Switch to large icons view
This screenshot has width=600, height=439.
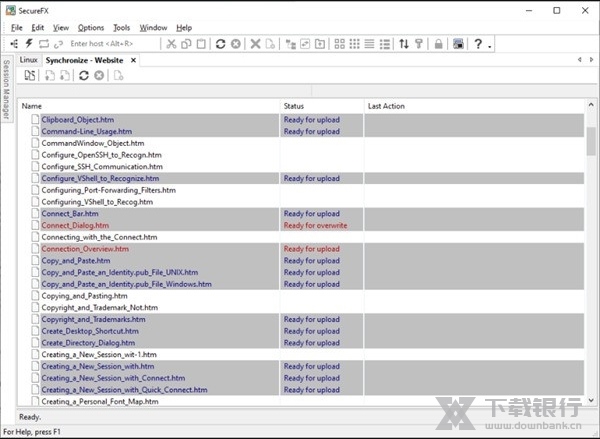(340, 44)
